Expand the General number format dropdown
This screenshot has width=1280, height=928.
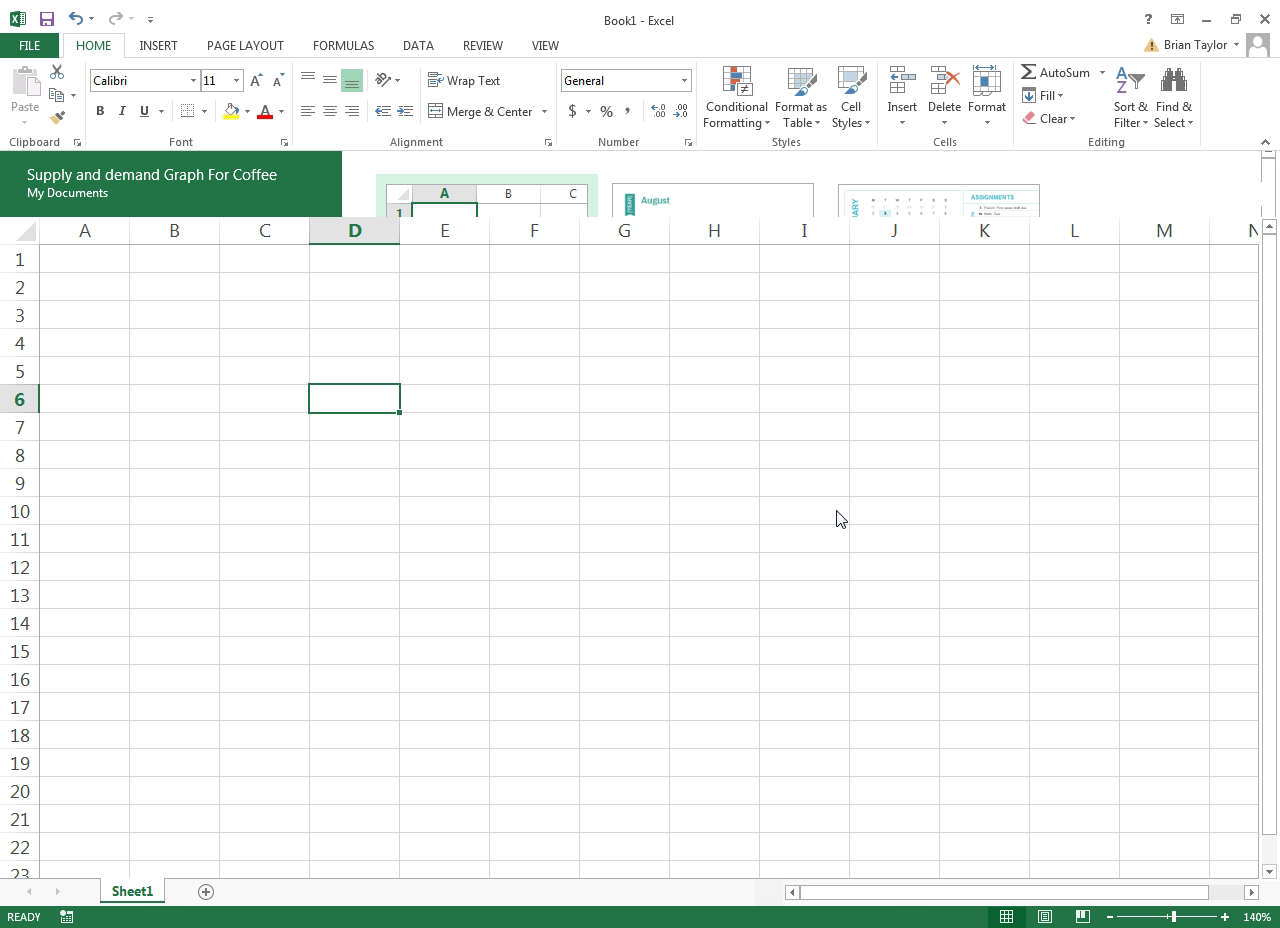[685, 81]
